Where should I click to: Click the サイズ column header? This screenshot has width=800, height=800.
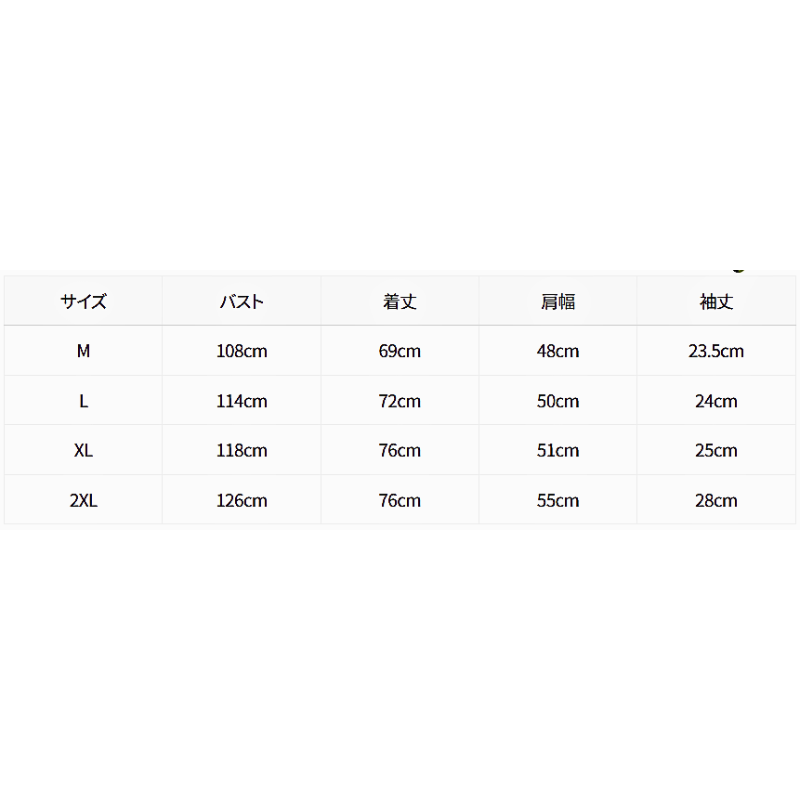[83, 302]
